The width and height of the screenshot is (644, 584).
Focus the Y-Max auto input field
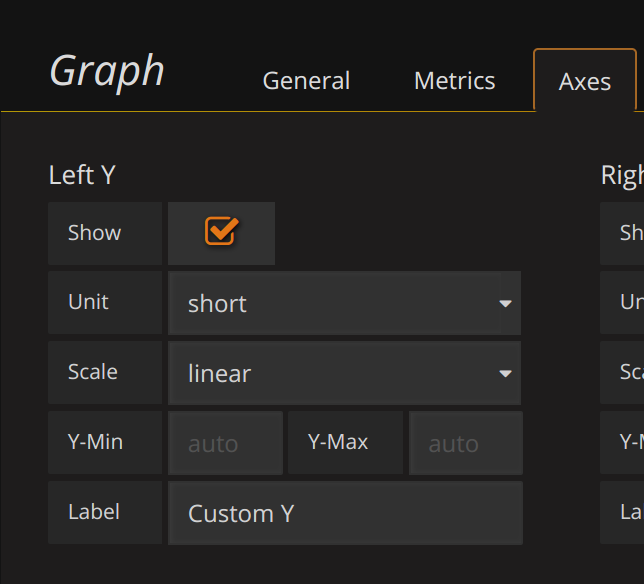tap(465, 443)
